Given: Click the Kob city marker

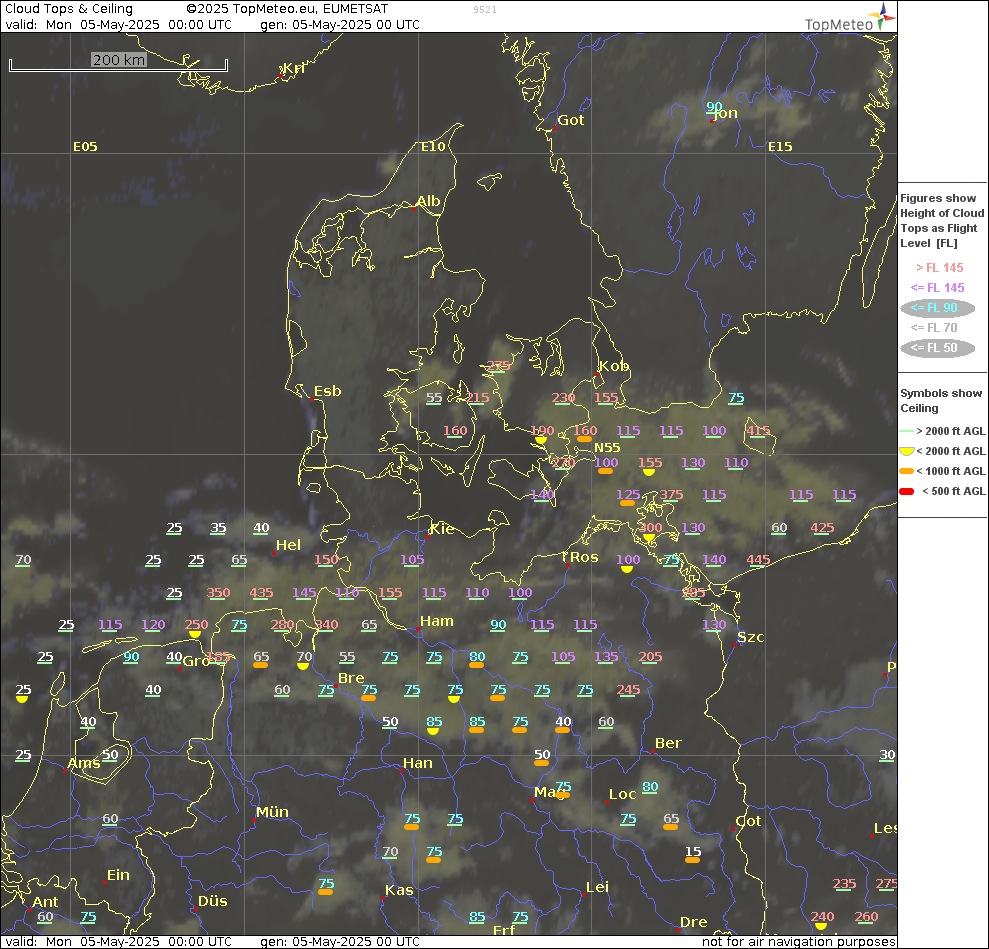Looking at the screenshot, I should coord(597,374).
